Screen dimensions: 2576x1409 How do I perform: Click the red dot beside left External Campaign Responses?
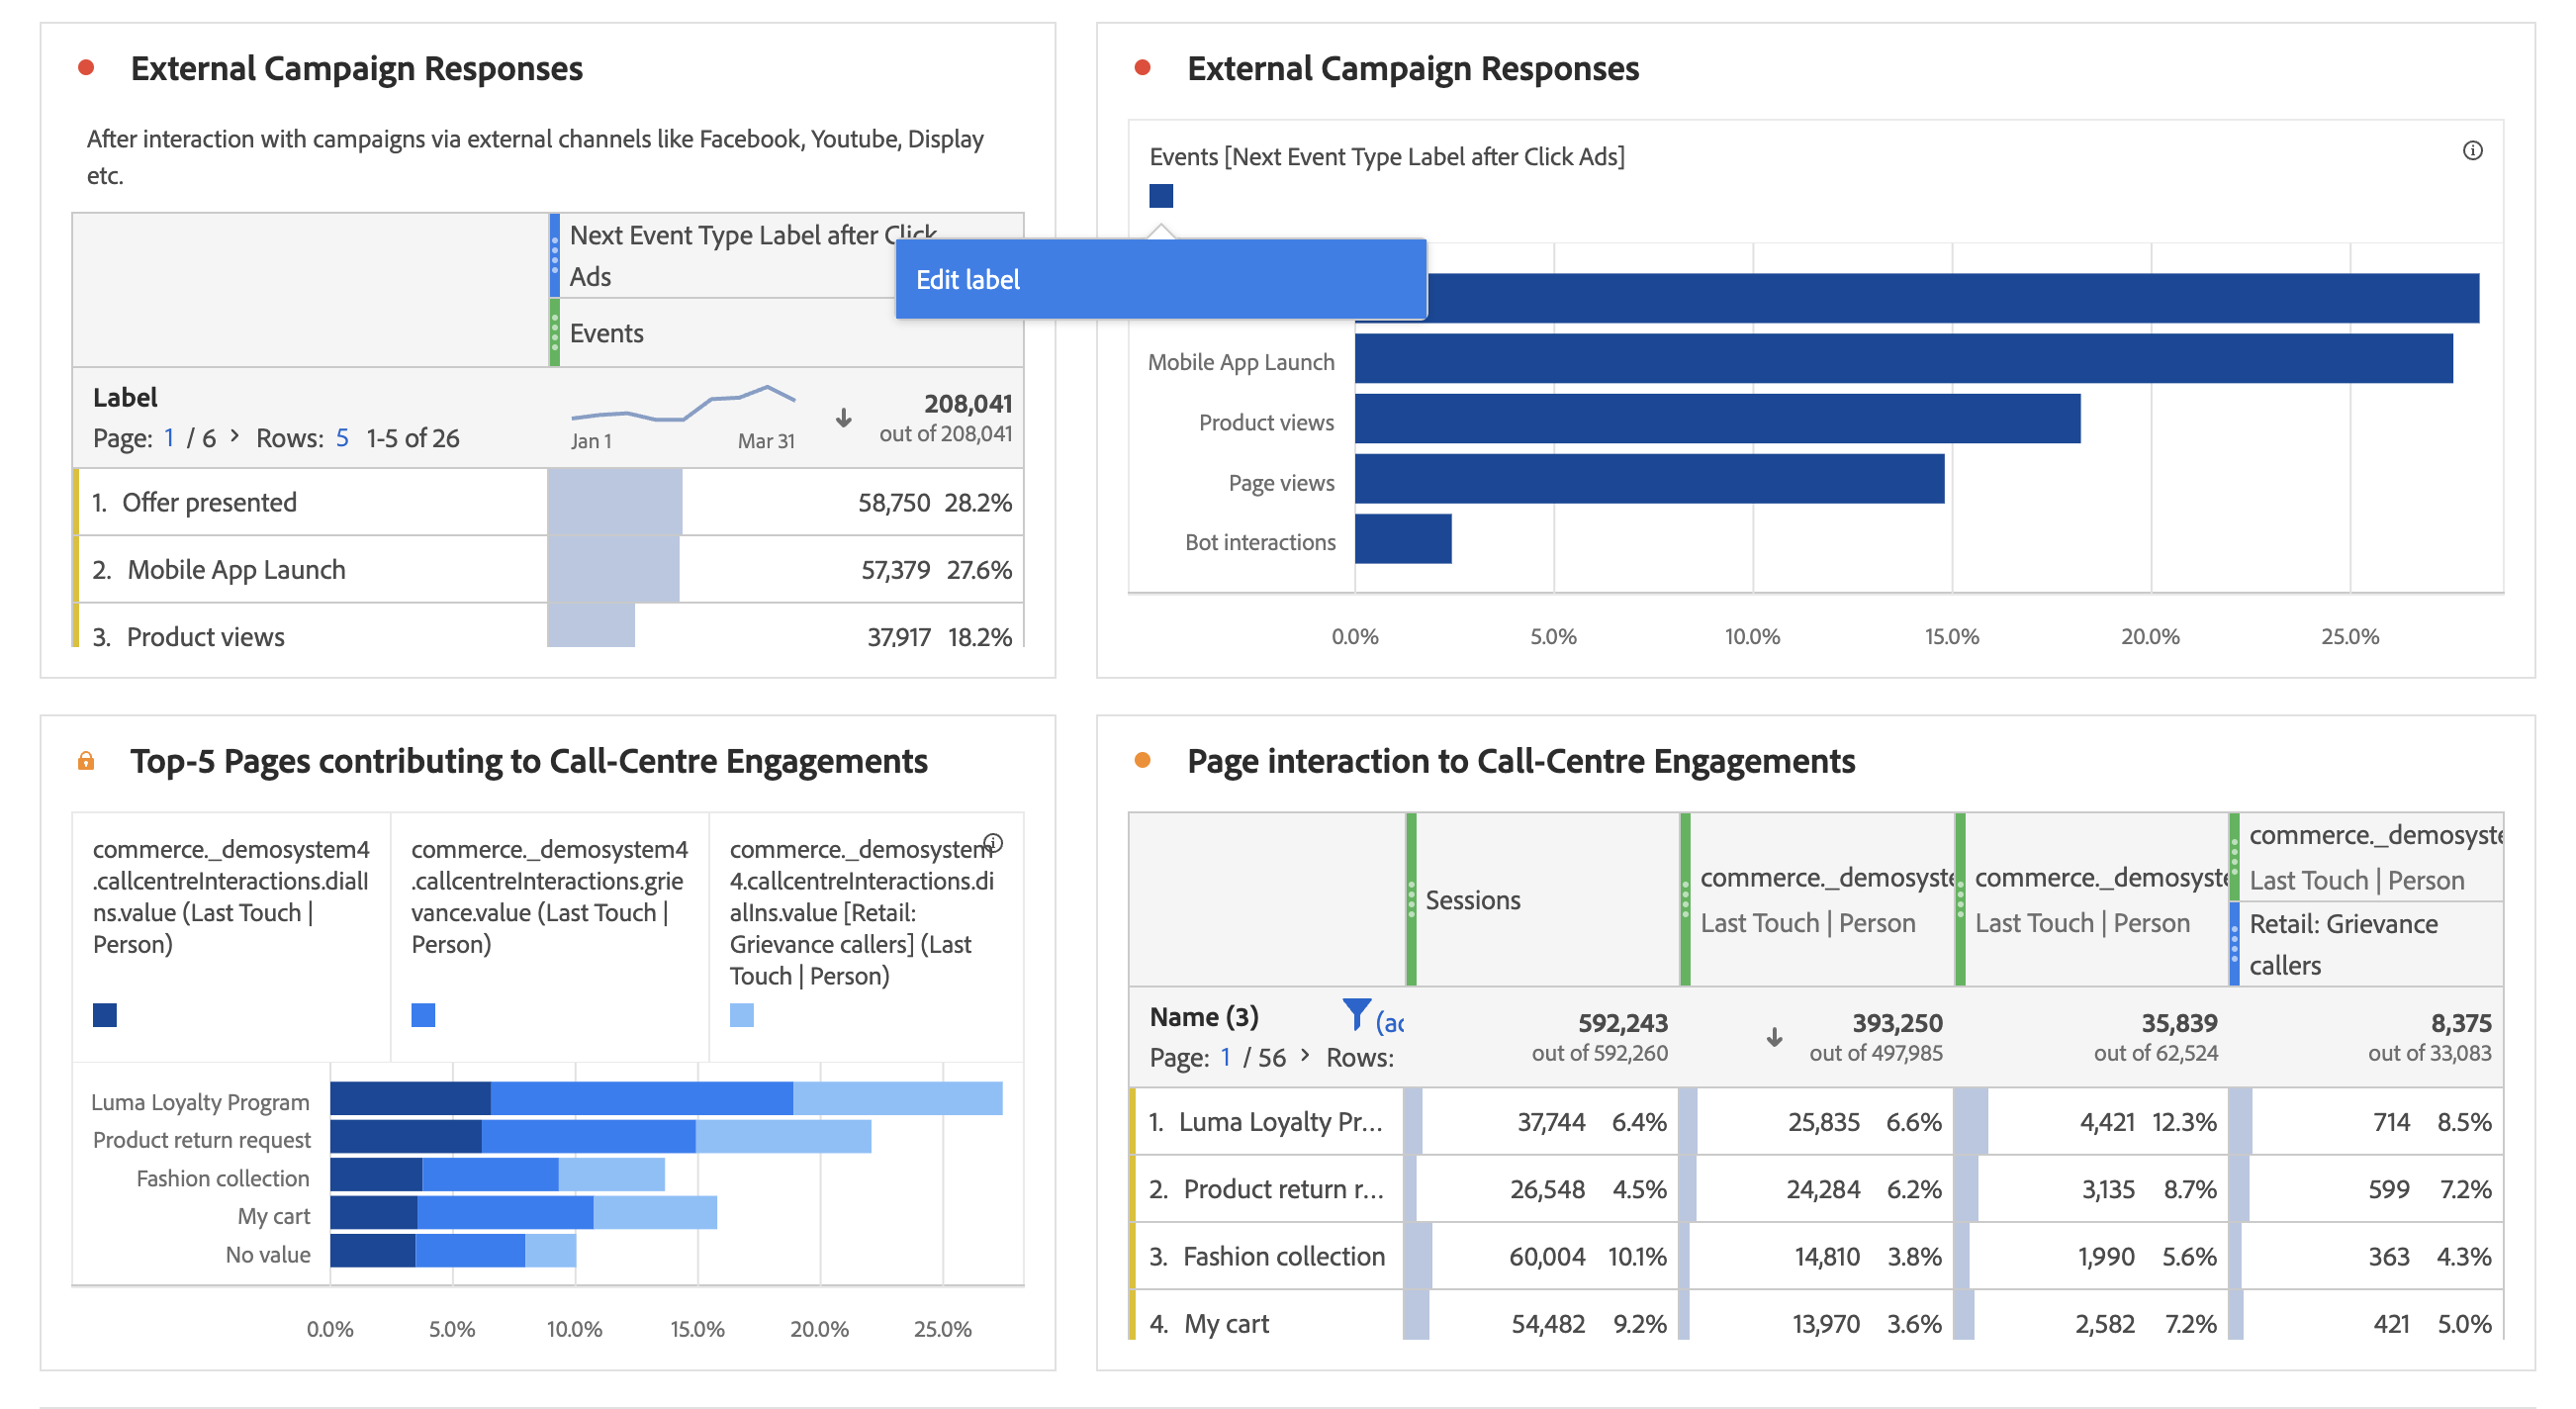[x=86, y=68]
